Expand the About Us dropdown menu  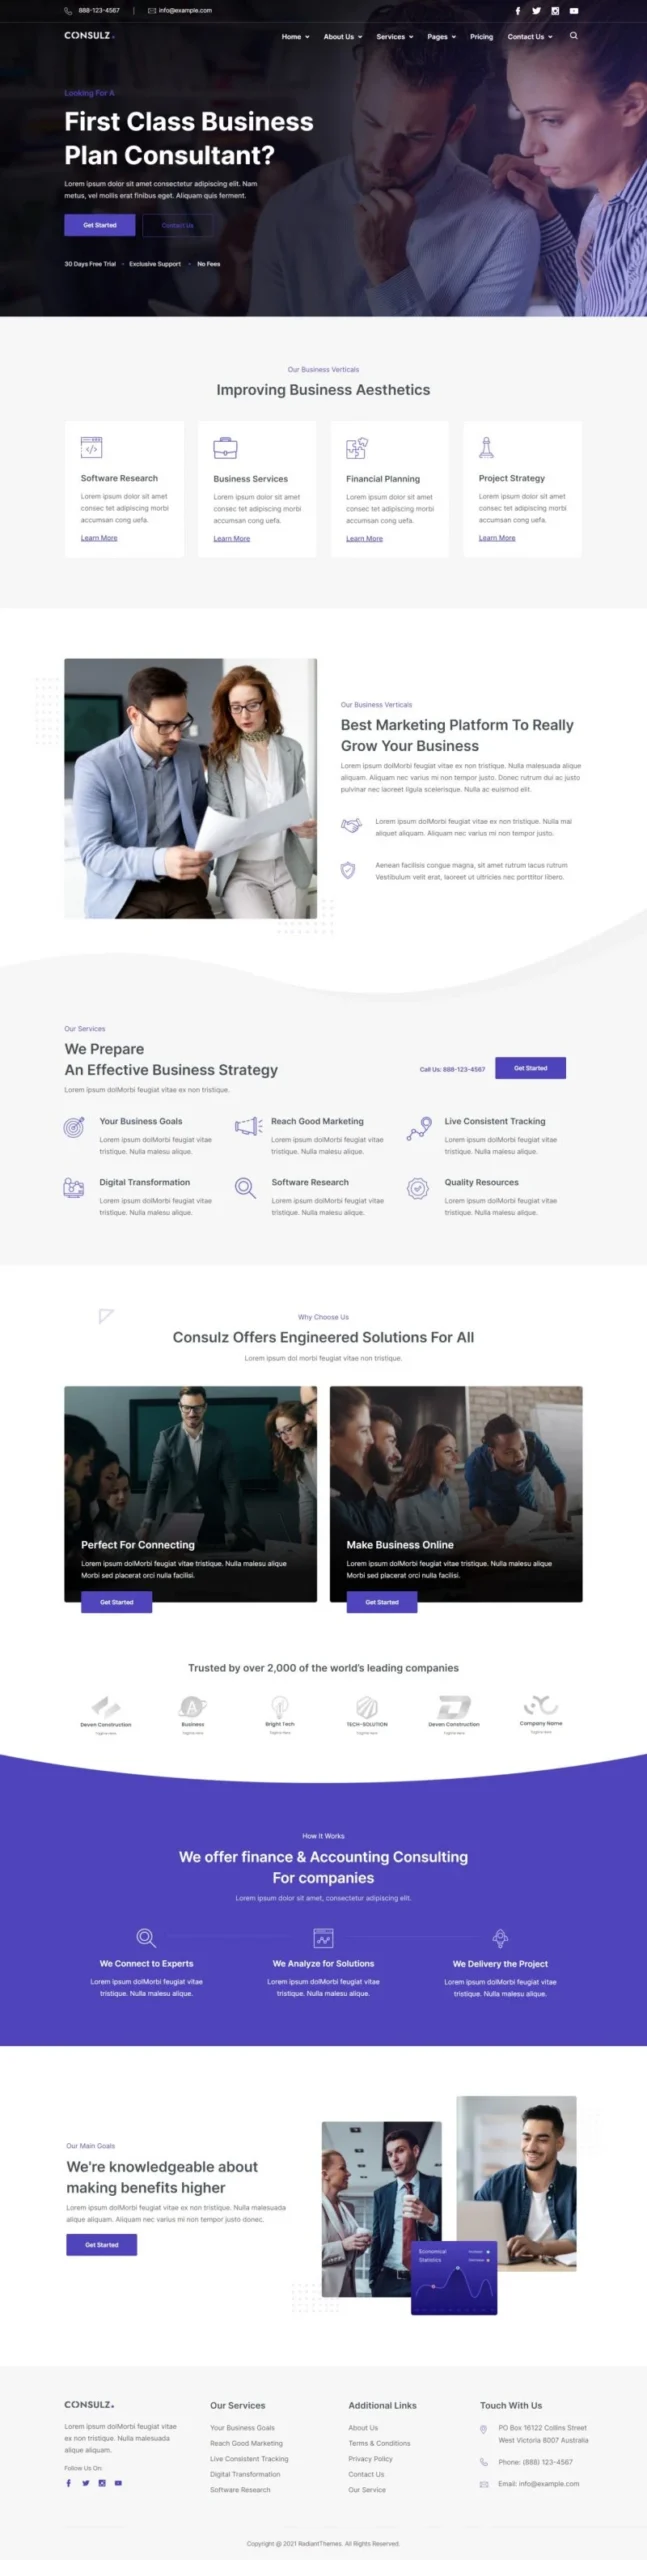click(x=343, y=37)
